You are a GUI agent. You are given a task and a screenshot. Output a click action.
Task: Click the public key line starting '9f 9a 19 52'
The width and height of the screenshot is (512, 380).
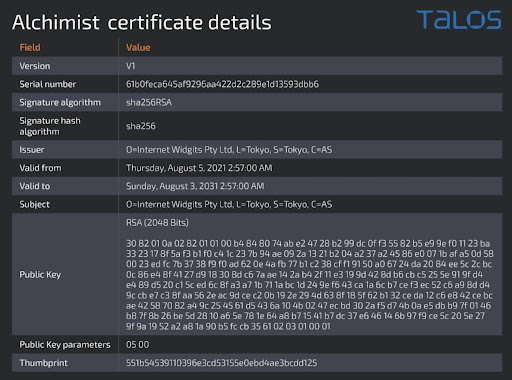coord(228,326)
